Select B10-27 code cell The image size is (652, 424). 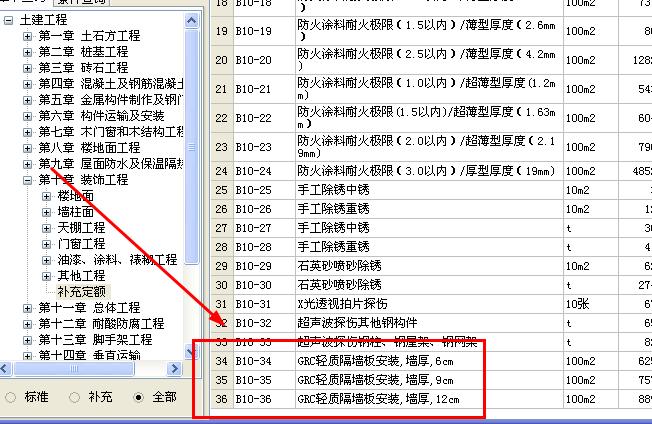[264, 228]
